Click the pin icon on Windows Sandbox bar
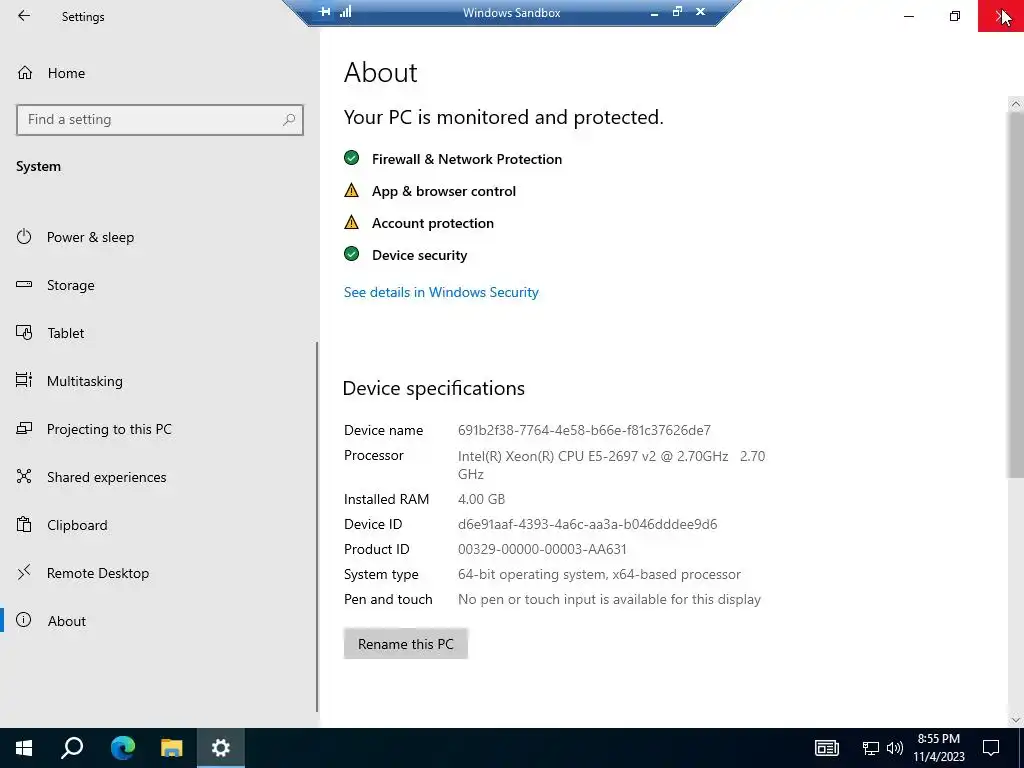1024x768 pixels. (325, 12)
